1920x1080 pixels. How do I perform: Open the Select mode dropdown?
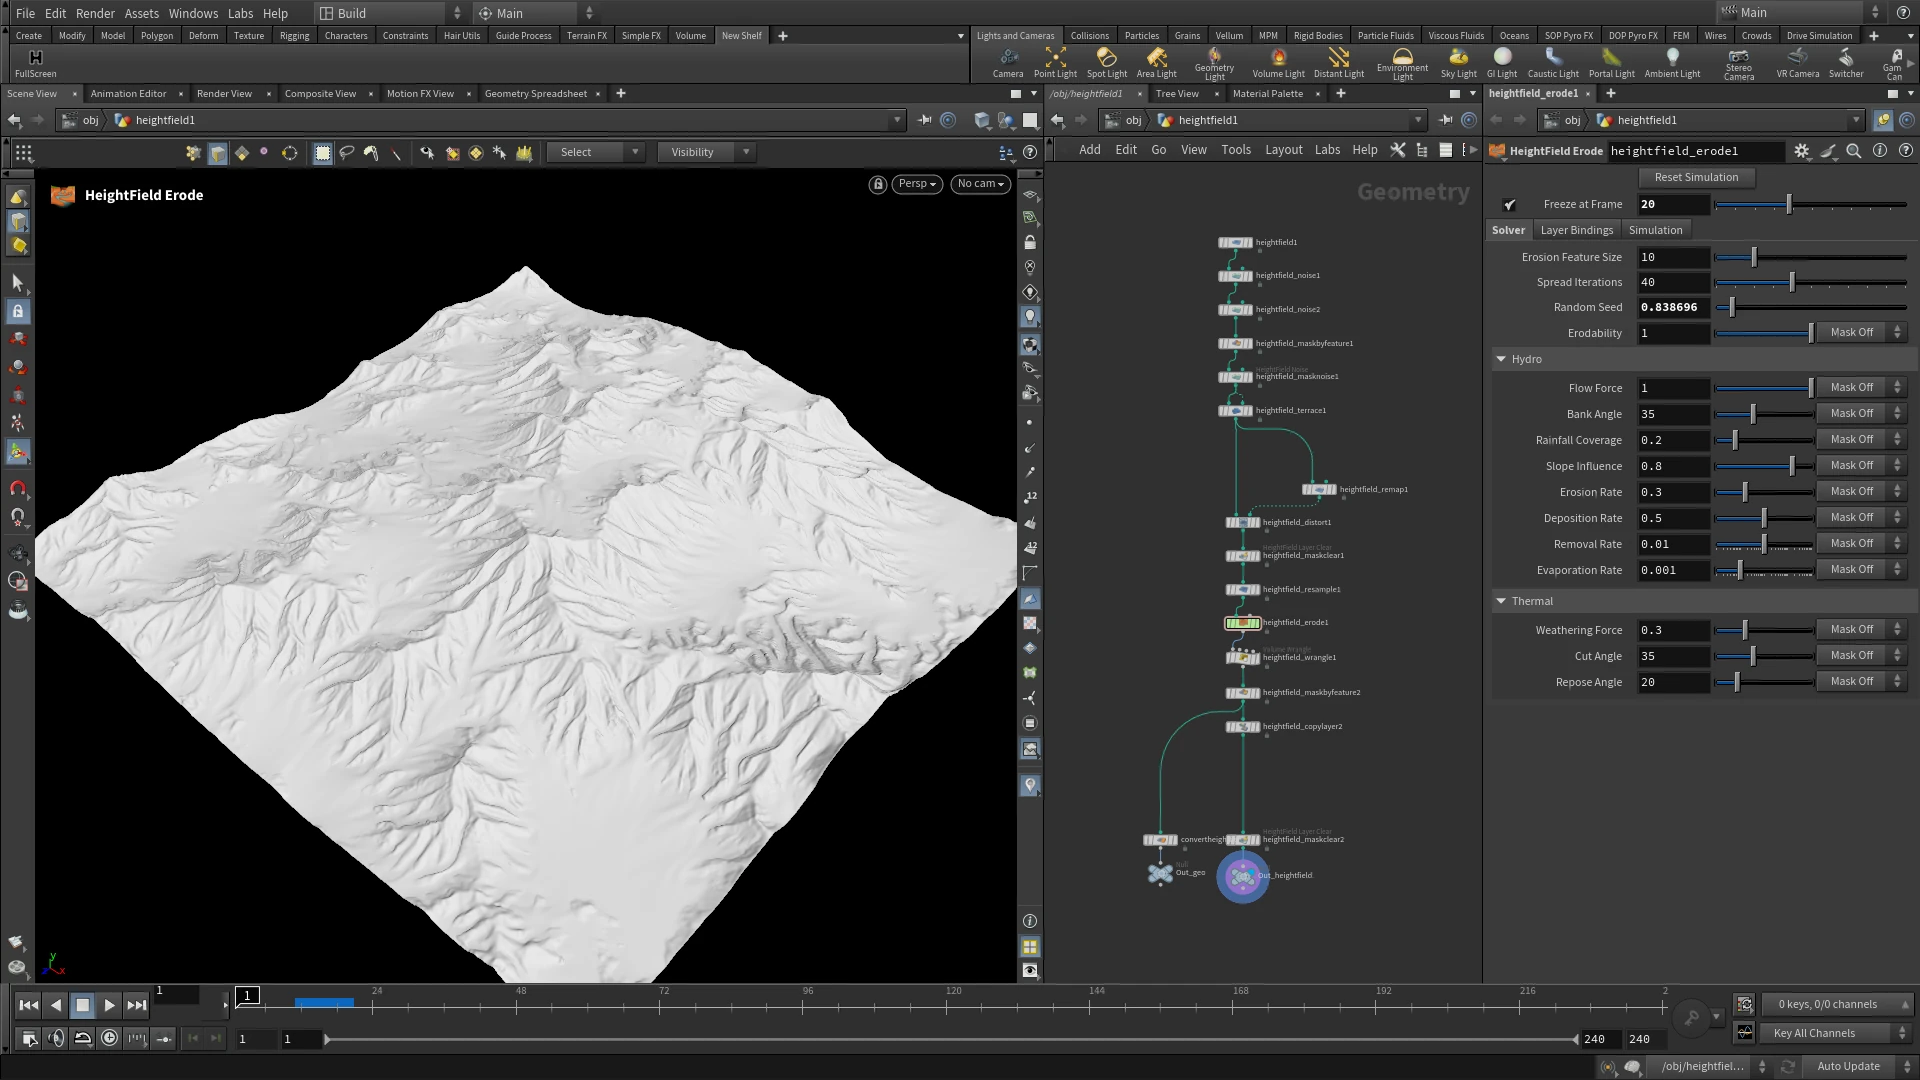(595, 152)
